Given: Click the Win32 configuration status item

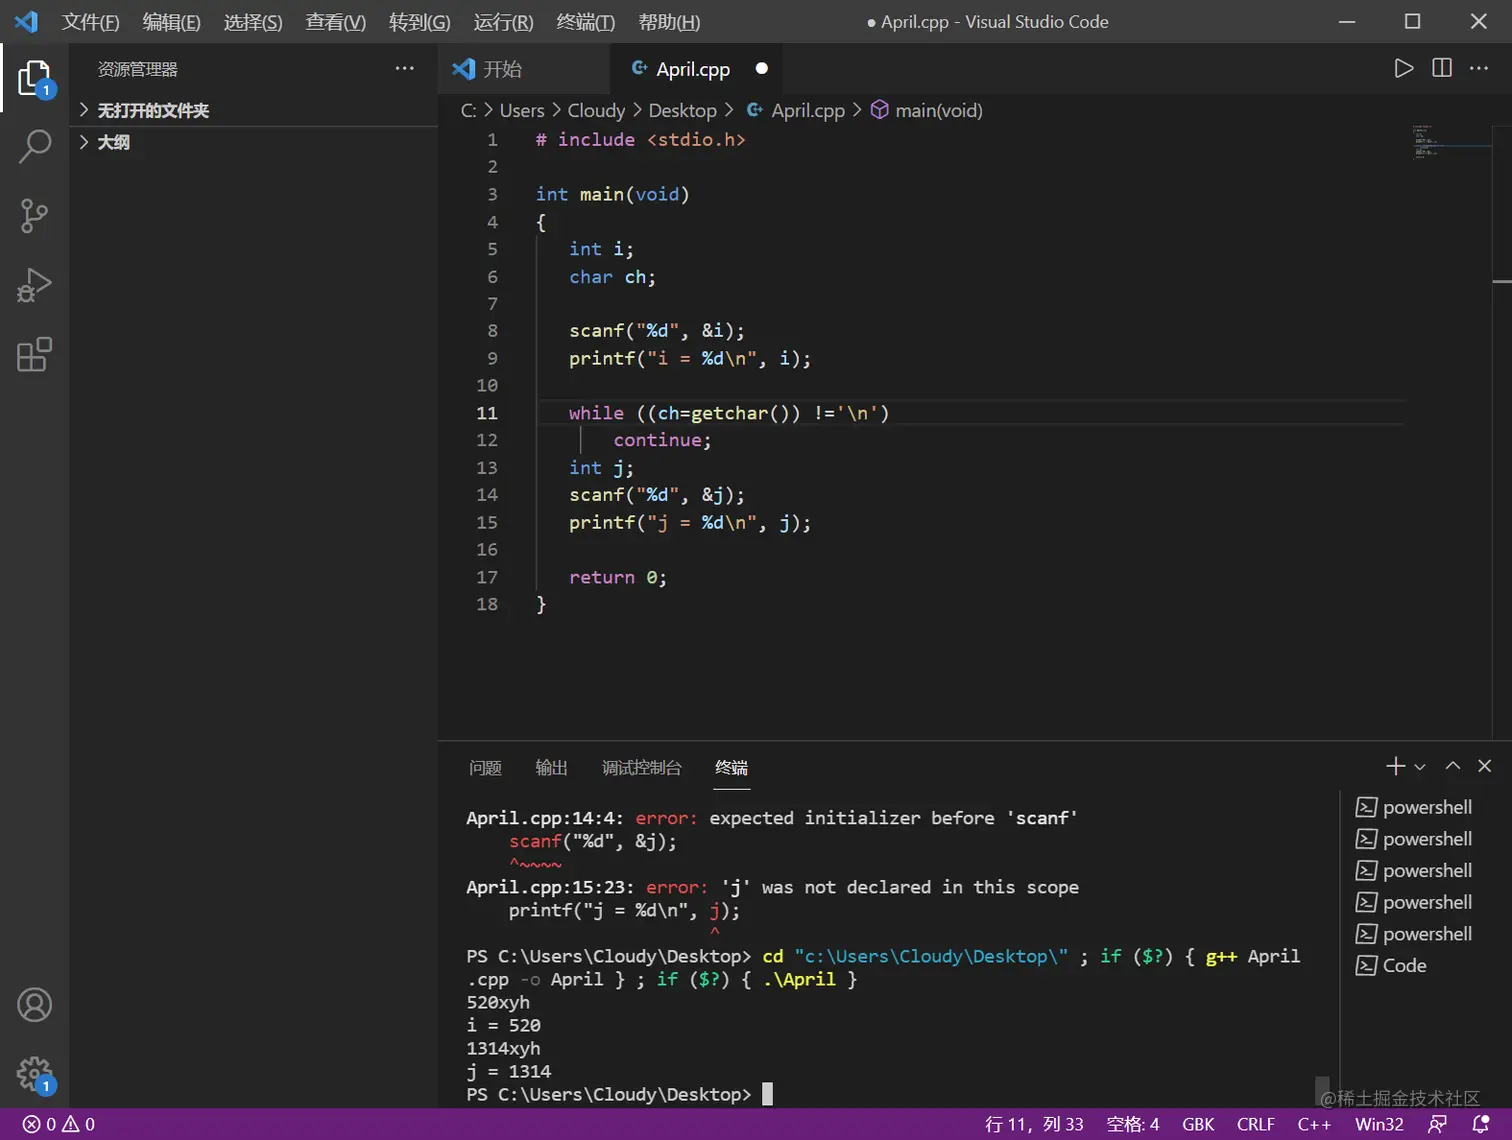Looking at the screenshot, I should pos(1379,1124).
